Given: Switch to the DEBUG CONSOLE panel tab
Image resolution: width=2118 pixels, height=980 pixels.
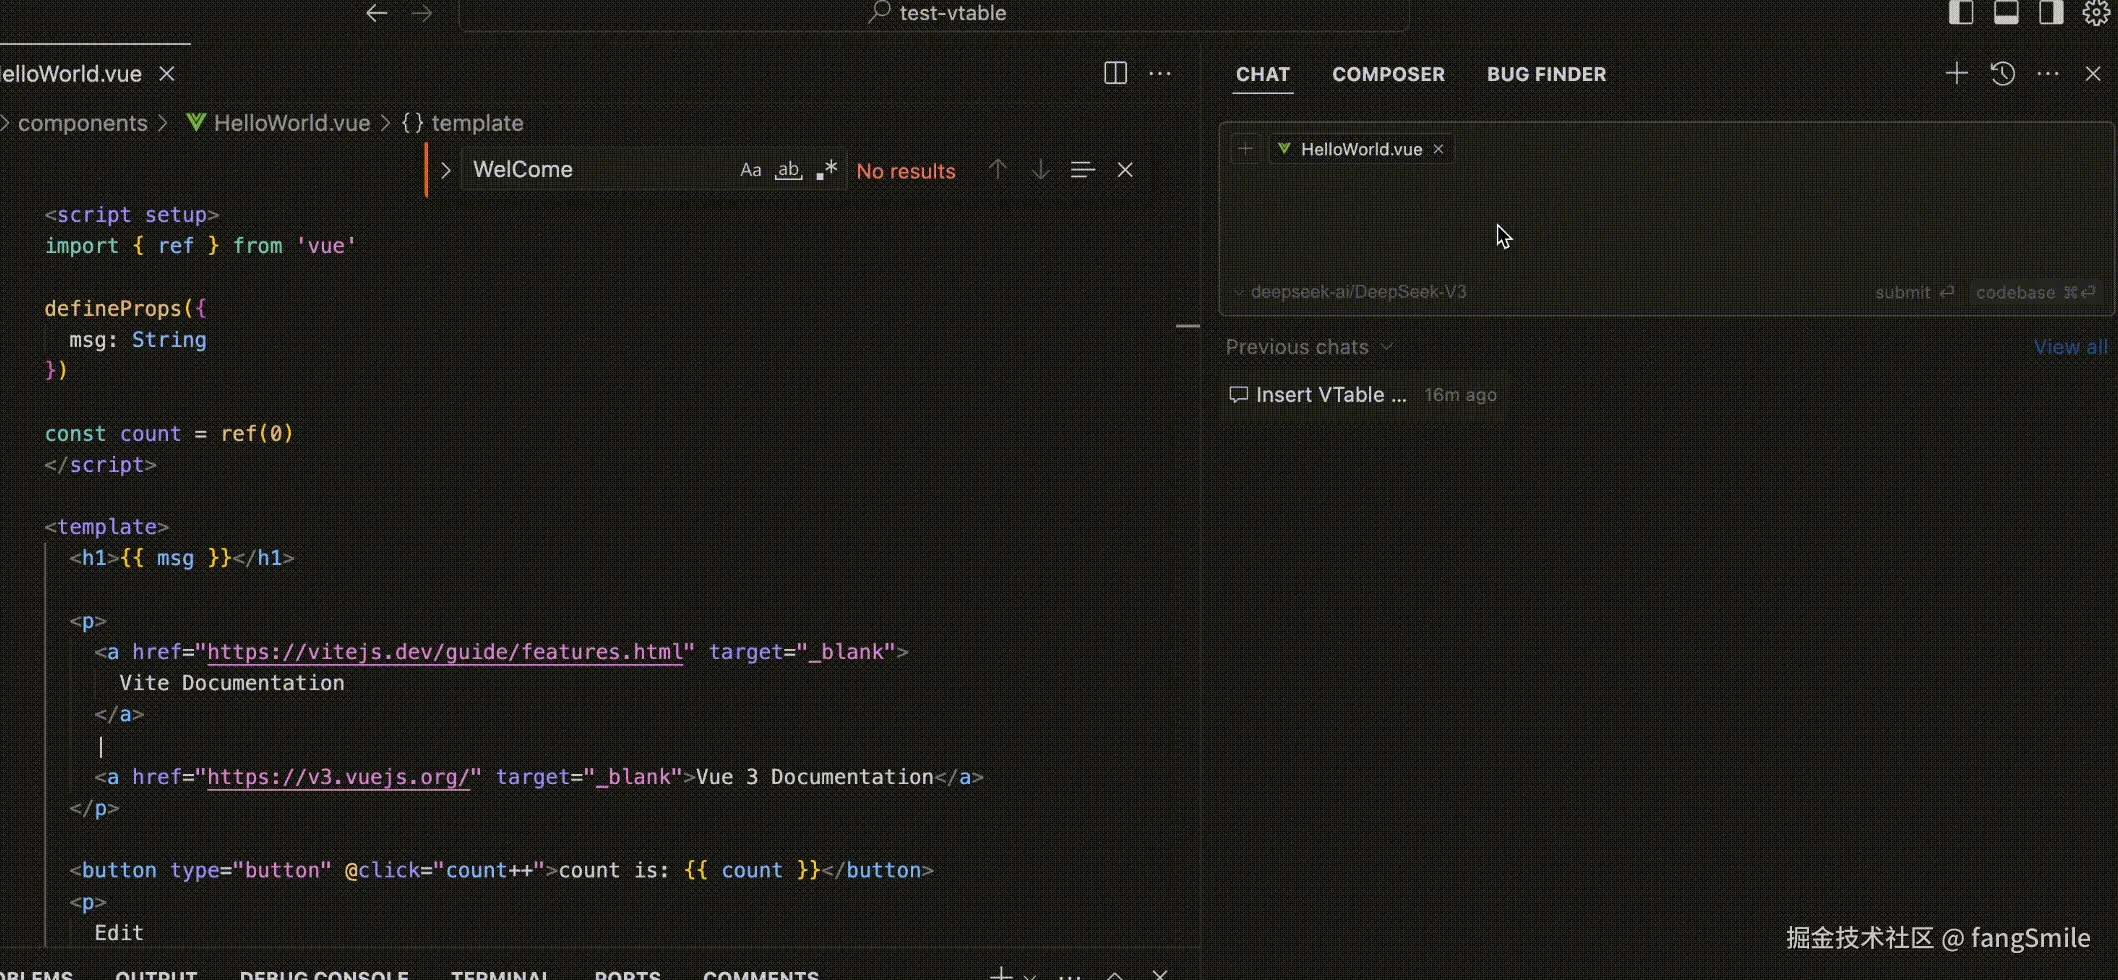Looking at the screenshot, I should (x=324, y=975).
